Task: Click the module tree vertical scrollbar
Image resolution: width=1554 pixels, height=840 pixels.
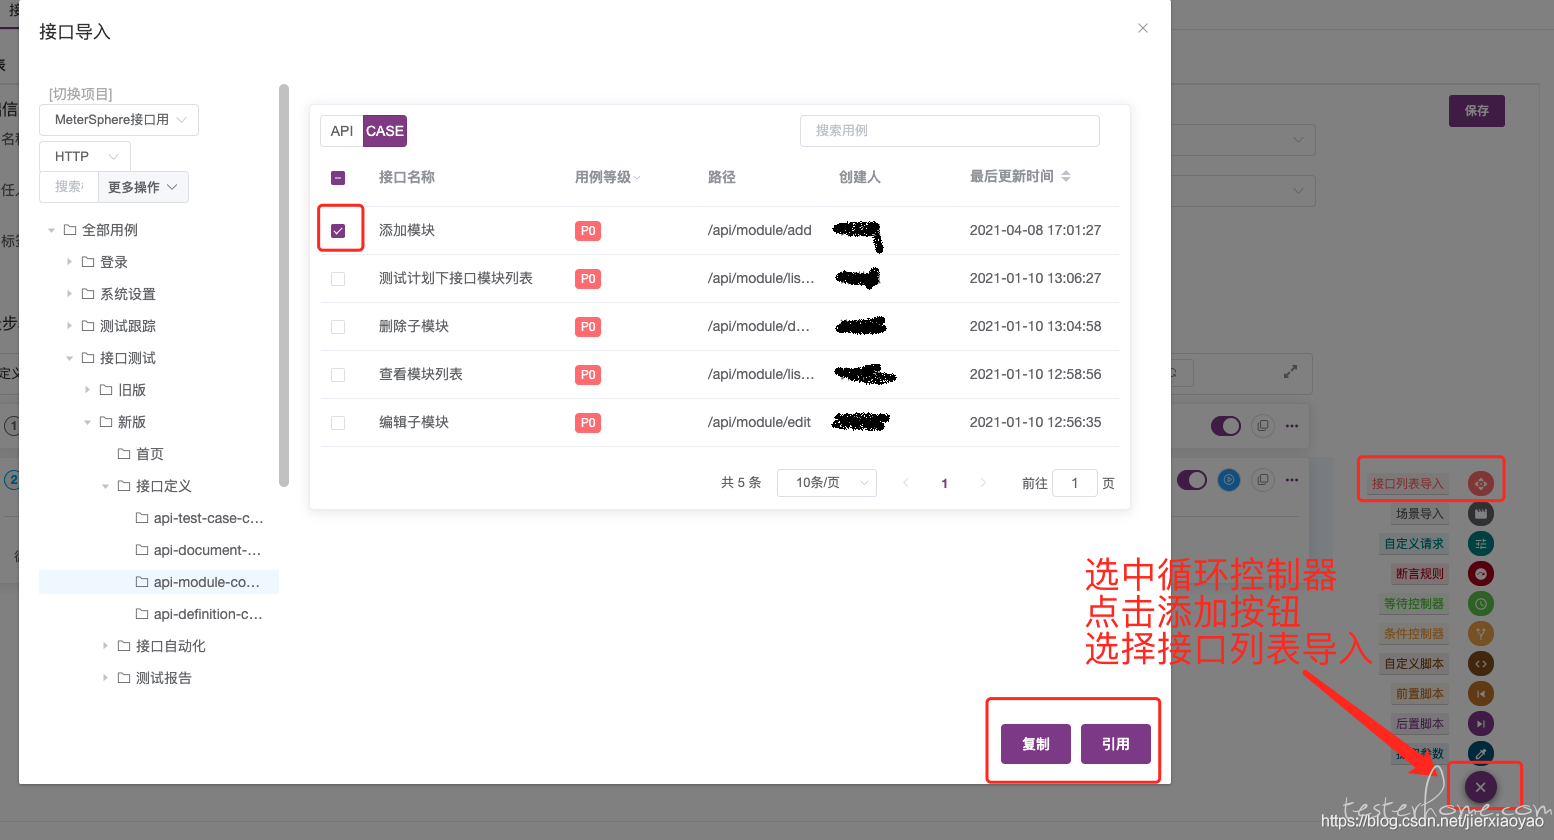Action: (284, 285)
